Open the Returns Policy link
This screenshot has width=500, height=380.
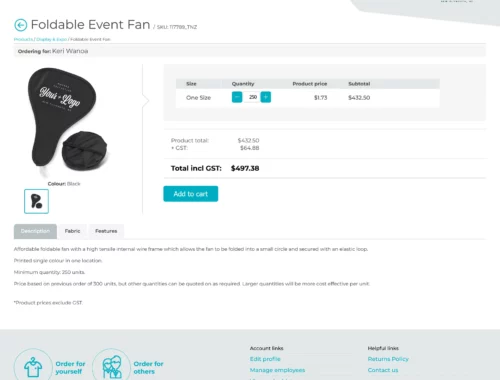(388, 359)
